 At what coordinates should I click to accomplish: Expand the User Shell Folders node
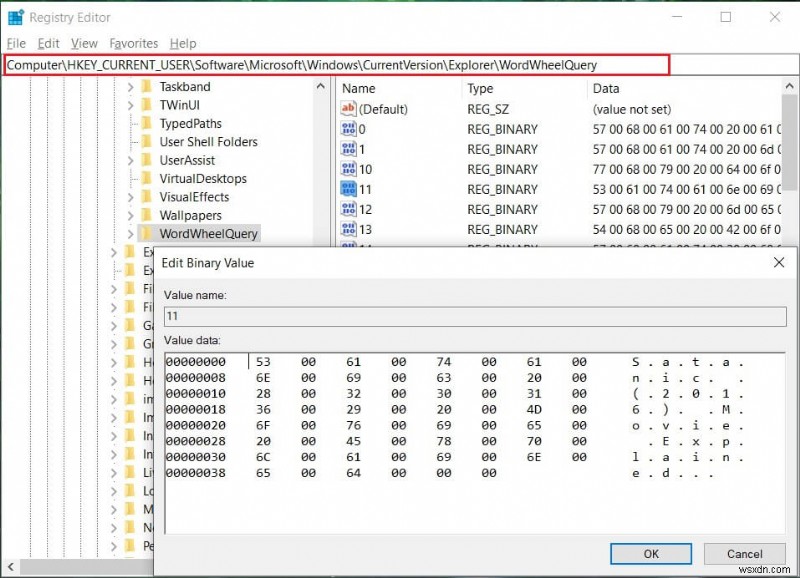click(131, 142)
